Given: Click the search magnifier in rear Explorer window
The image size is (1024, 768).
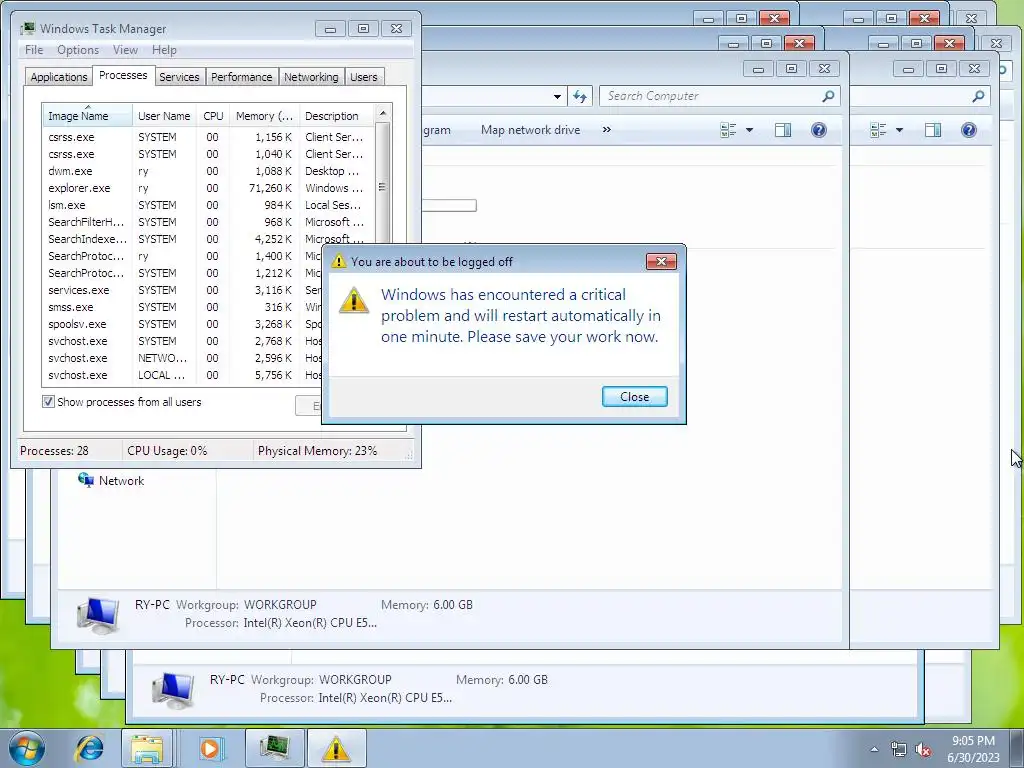Looking at the screenshot, I should coord(978,96).
